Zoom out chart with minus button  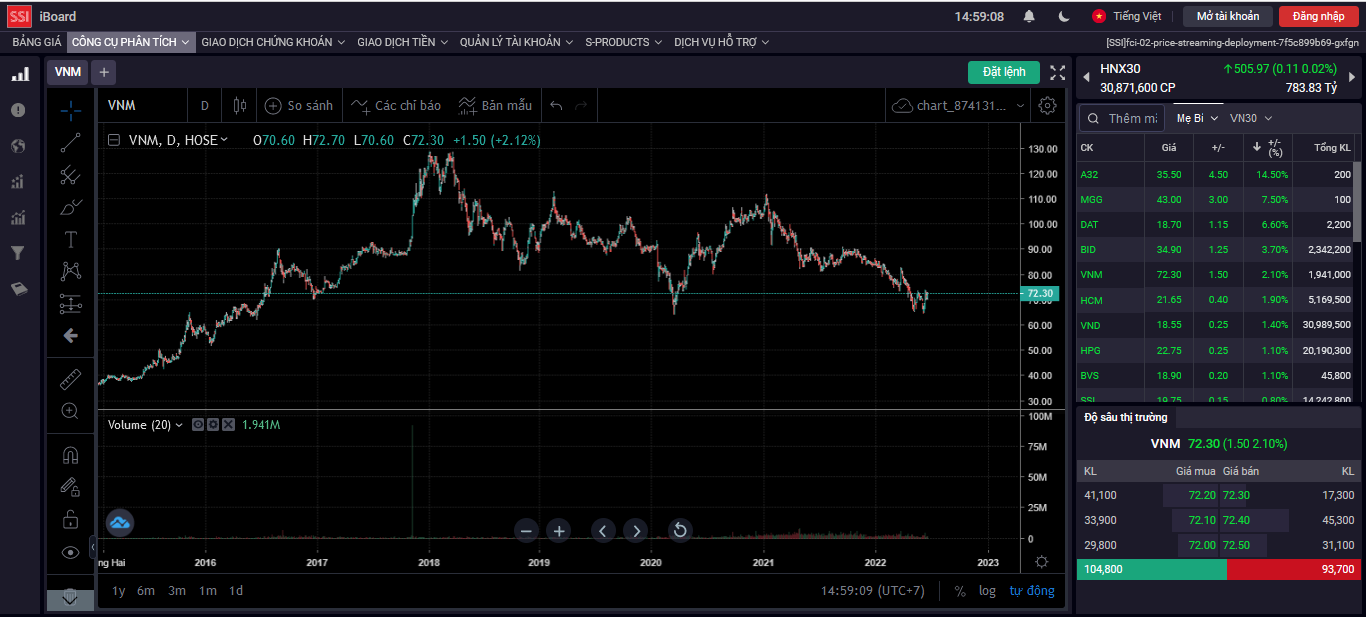528,531
